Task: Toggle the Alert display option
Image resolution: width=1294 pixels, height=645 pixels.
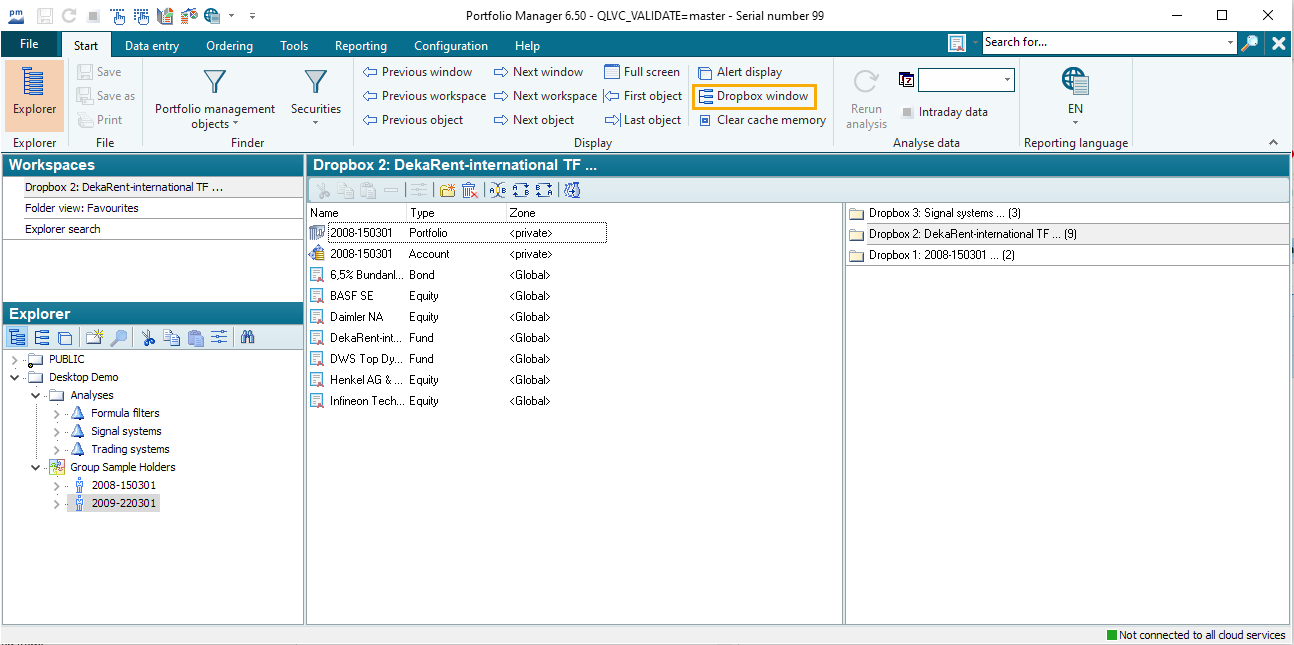Action: point(740,72)
